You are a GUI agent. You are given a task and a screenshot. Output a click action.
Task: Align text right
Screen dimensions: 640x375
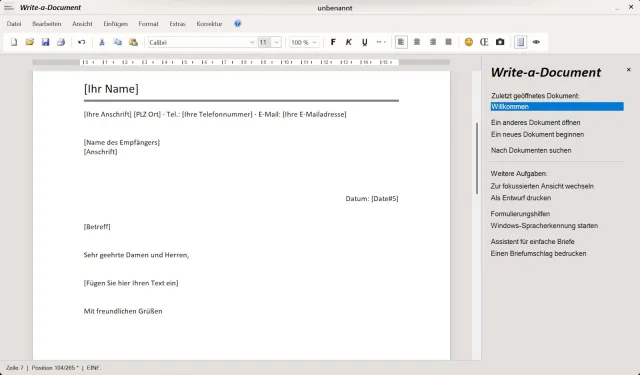click(433, 42)
